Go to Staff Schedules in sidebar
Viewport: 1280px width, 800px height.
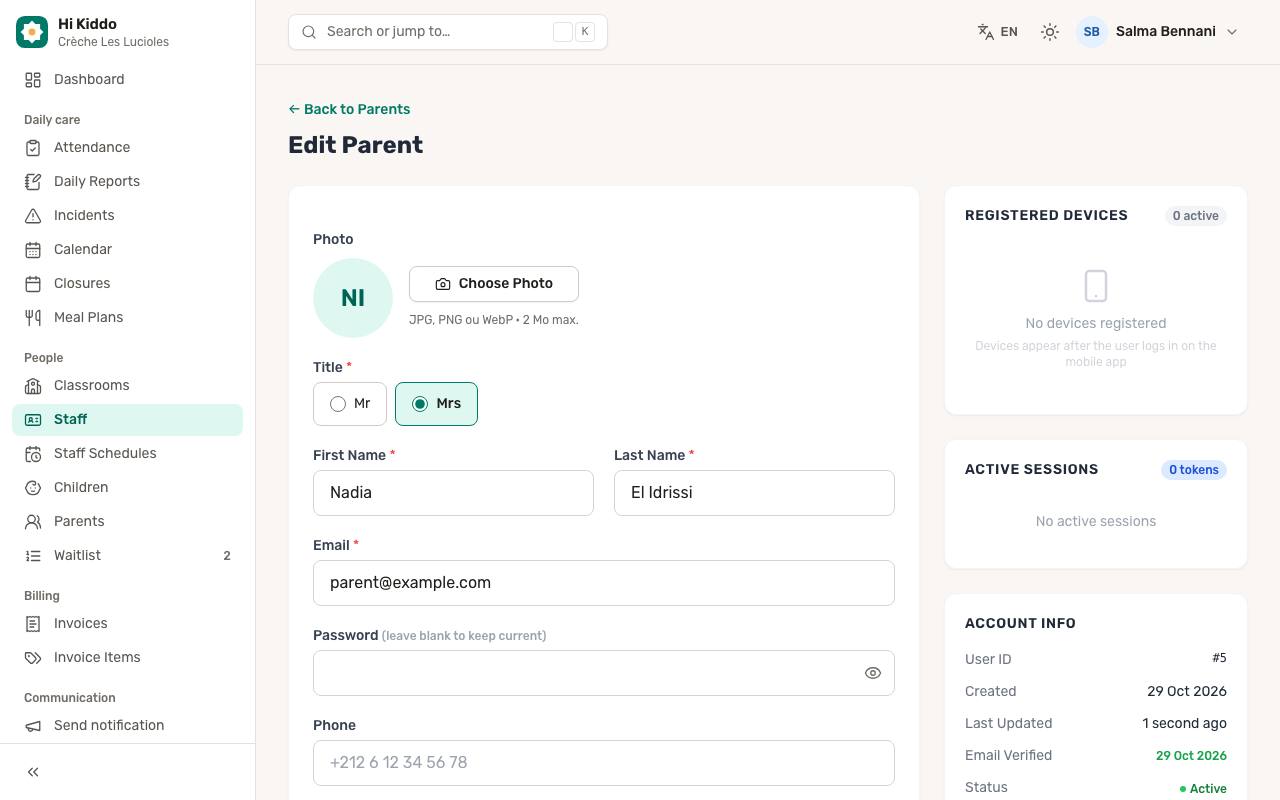tap(127, 454)
